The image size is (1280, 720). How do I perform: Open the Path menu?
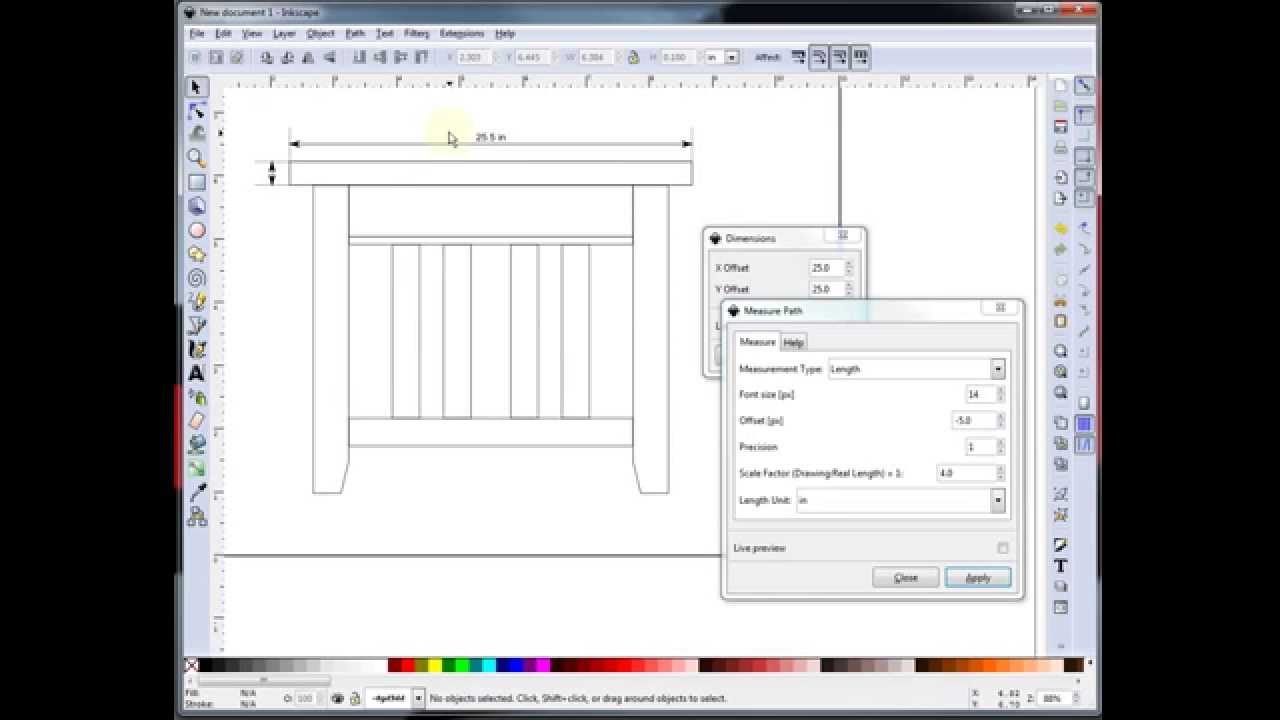[355, 33]
